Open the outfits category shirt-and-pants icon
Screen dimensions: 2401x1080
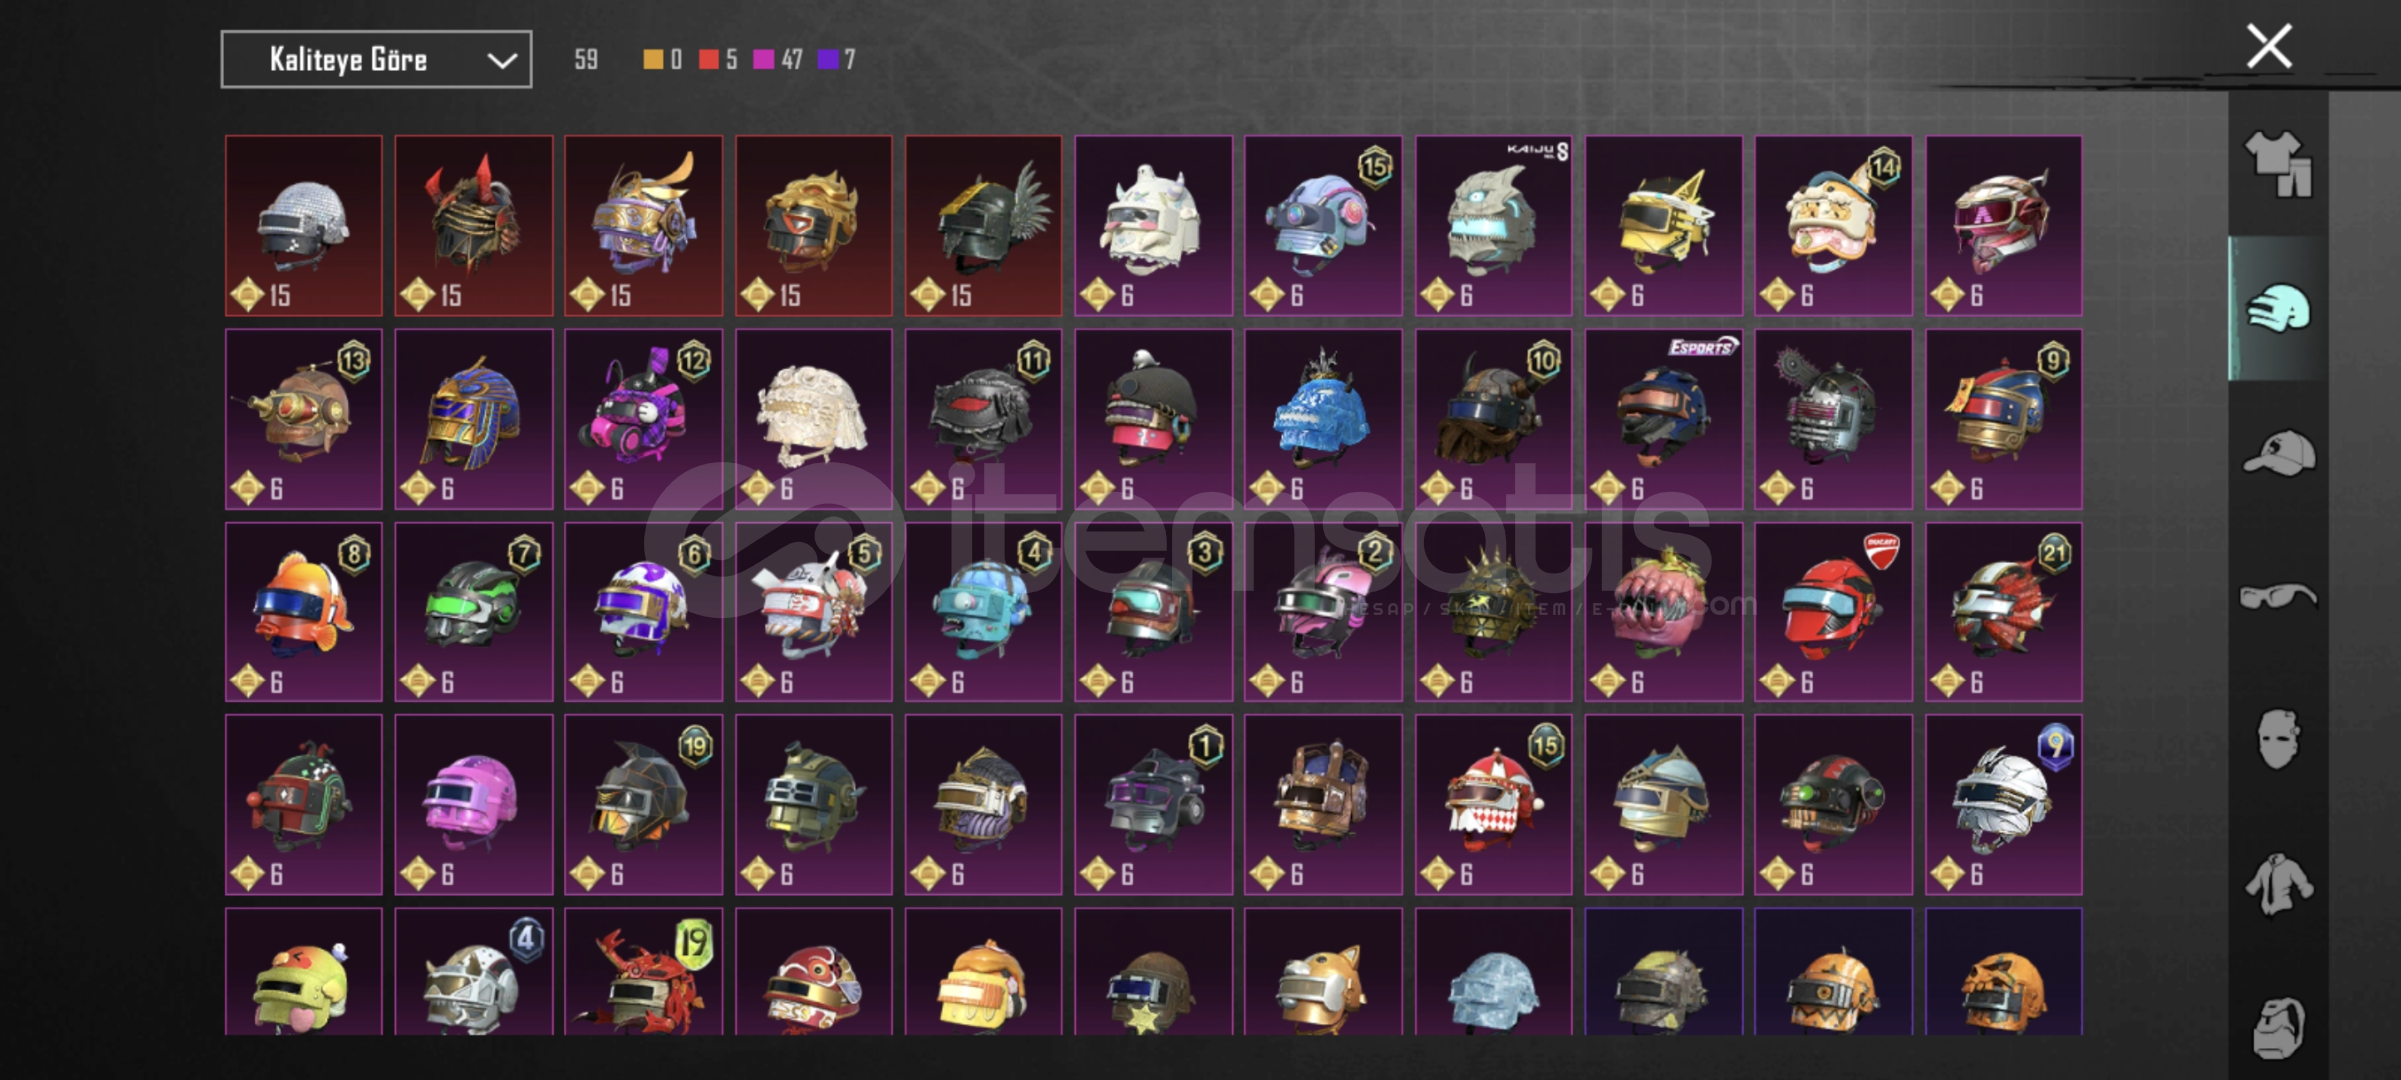(2279, 164)
